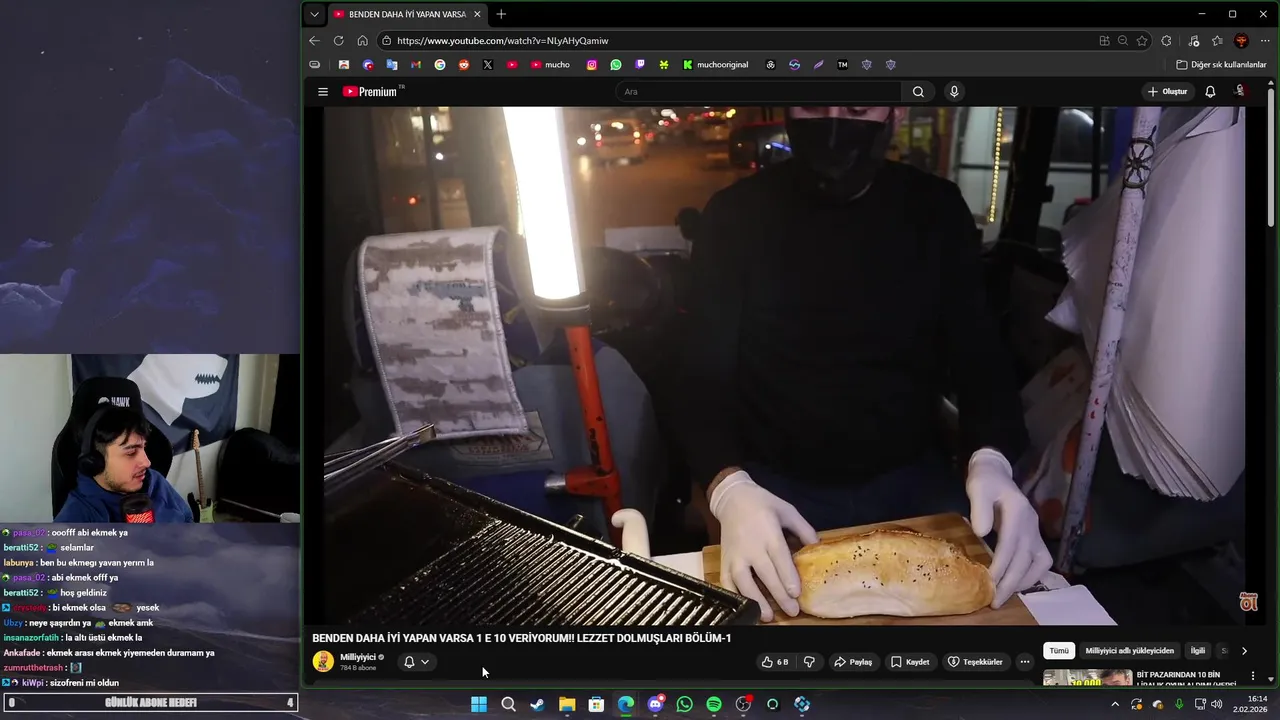Open Windows taskbar search
This screenshot has height=720, width=1280.
tap(508, 704)
